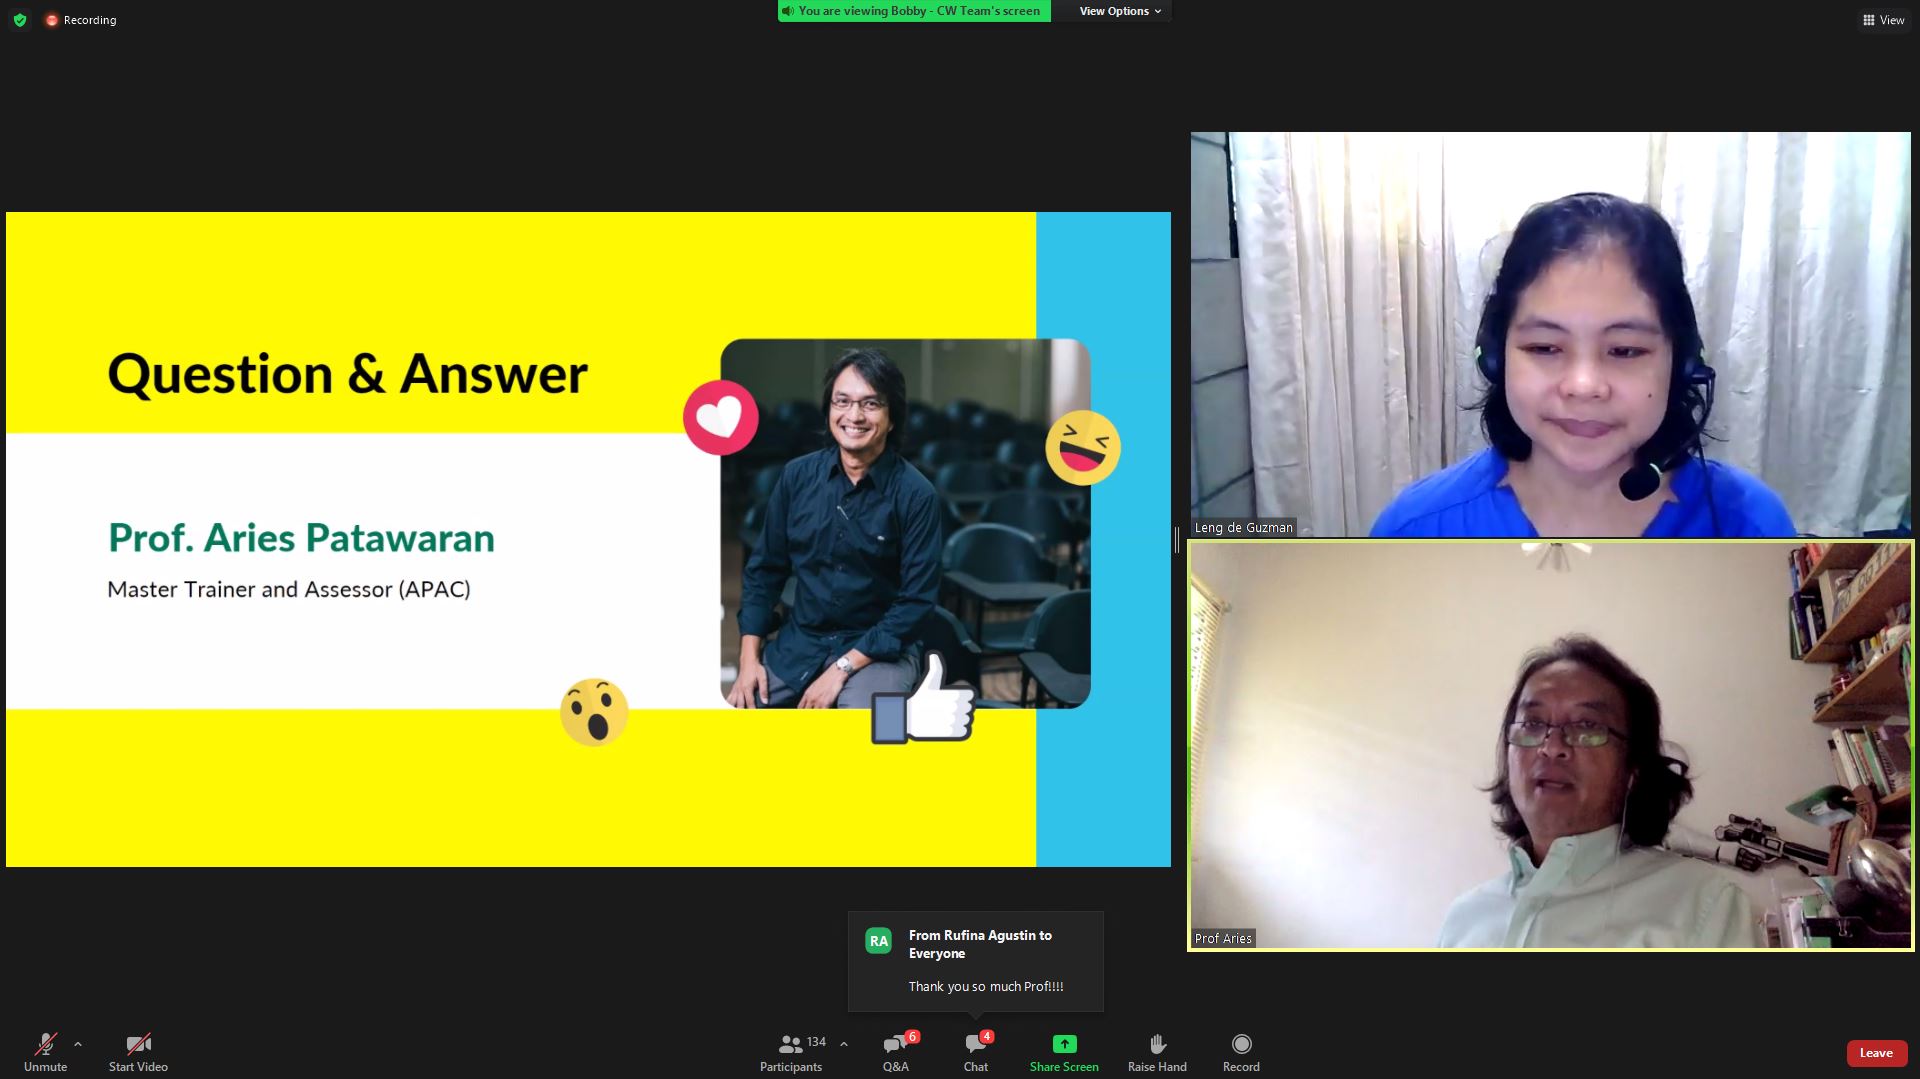Open the Q&A panel
The width and height of the screenshot is (1920, 1079).
(x=896, y=1052)
